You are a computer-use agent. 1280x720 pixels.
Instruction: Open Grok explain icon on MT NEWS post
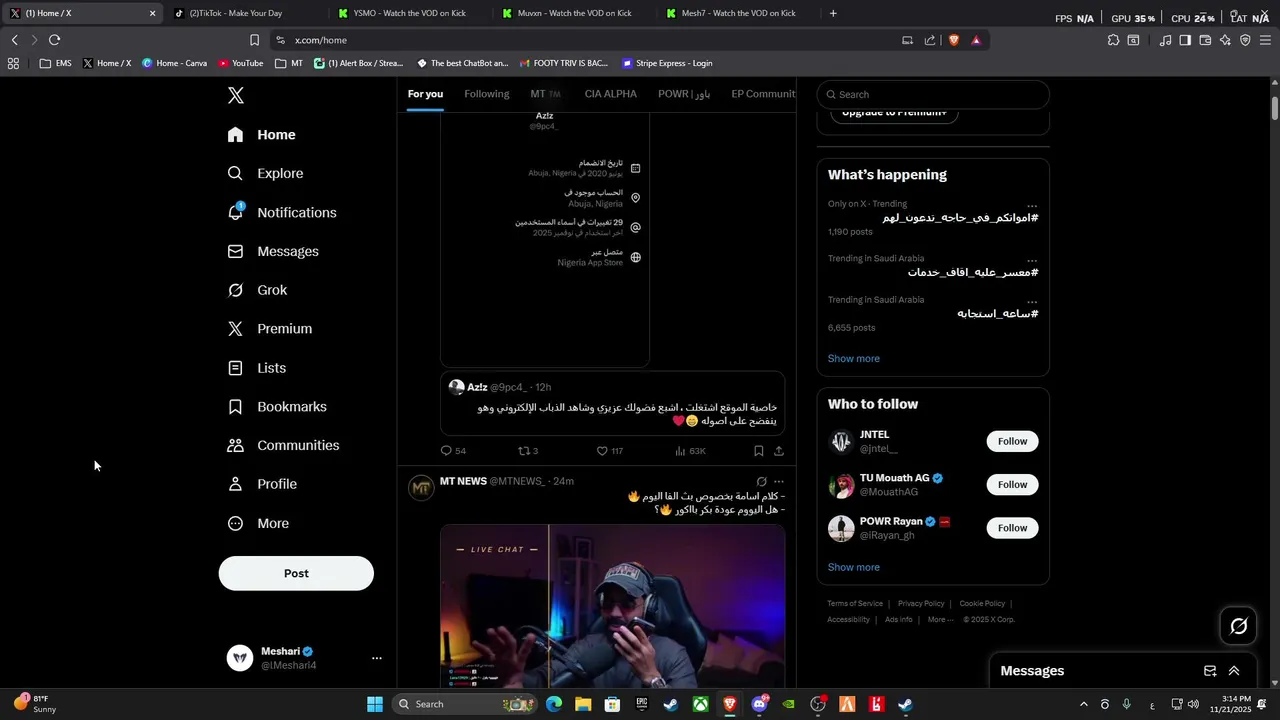(x=761, y=482)
